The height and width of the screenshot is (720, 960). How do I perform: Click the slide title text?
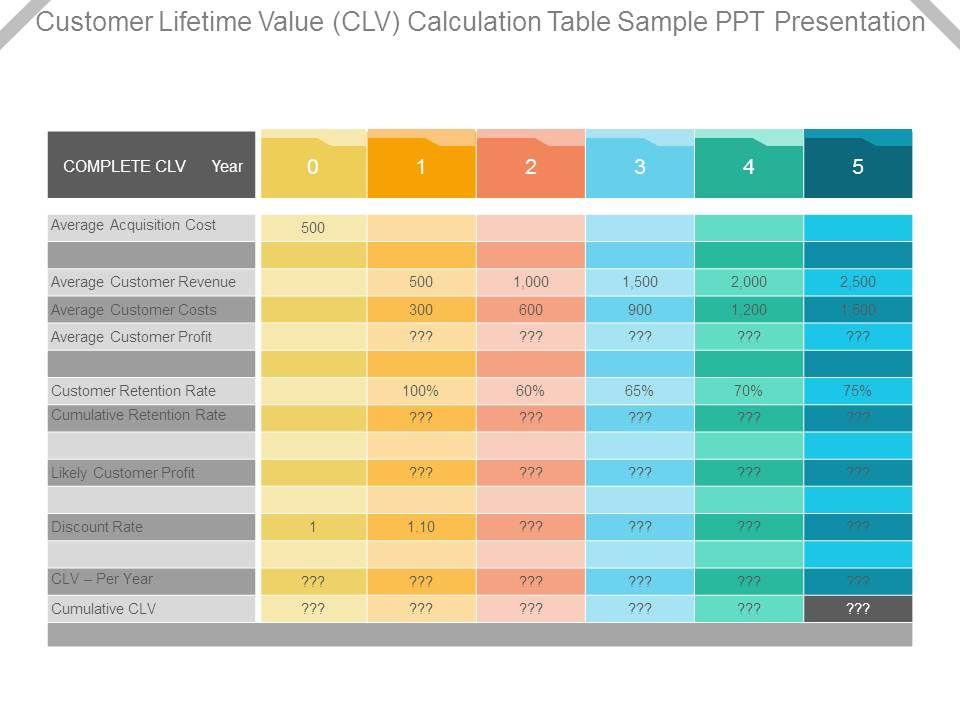pyautogui.click(x=480, y=23)
